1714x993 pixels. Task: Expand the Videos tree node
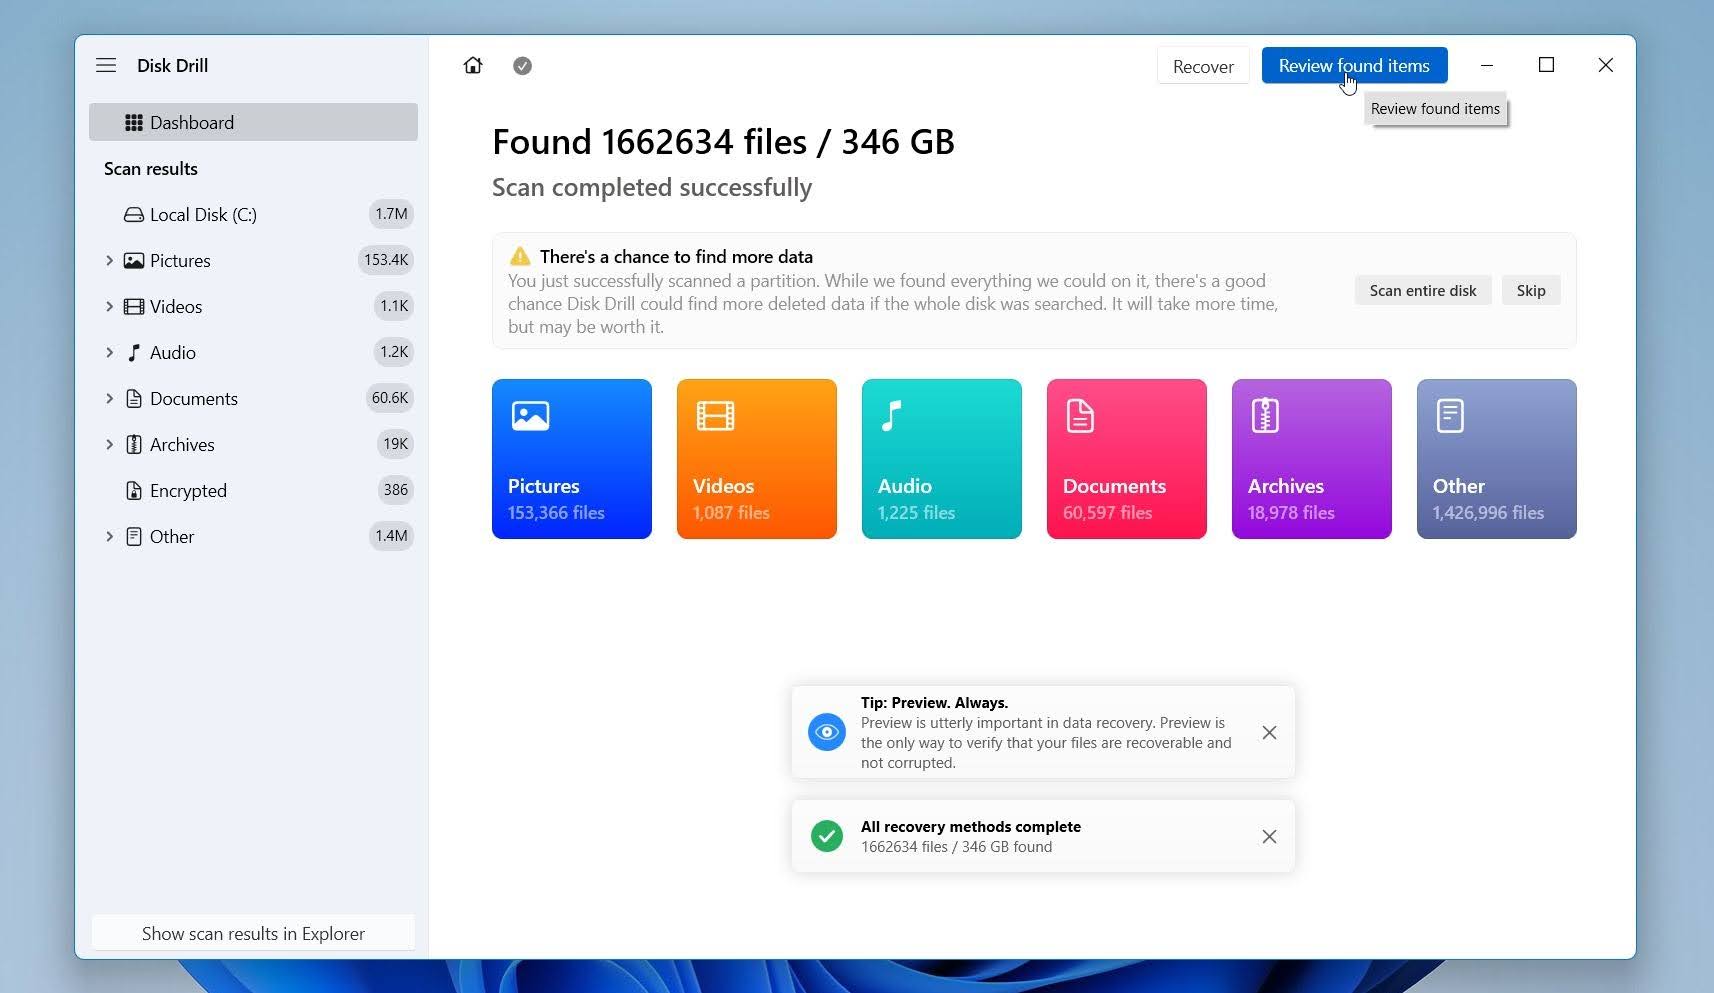click(109, 307)
